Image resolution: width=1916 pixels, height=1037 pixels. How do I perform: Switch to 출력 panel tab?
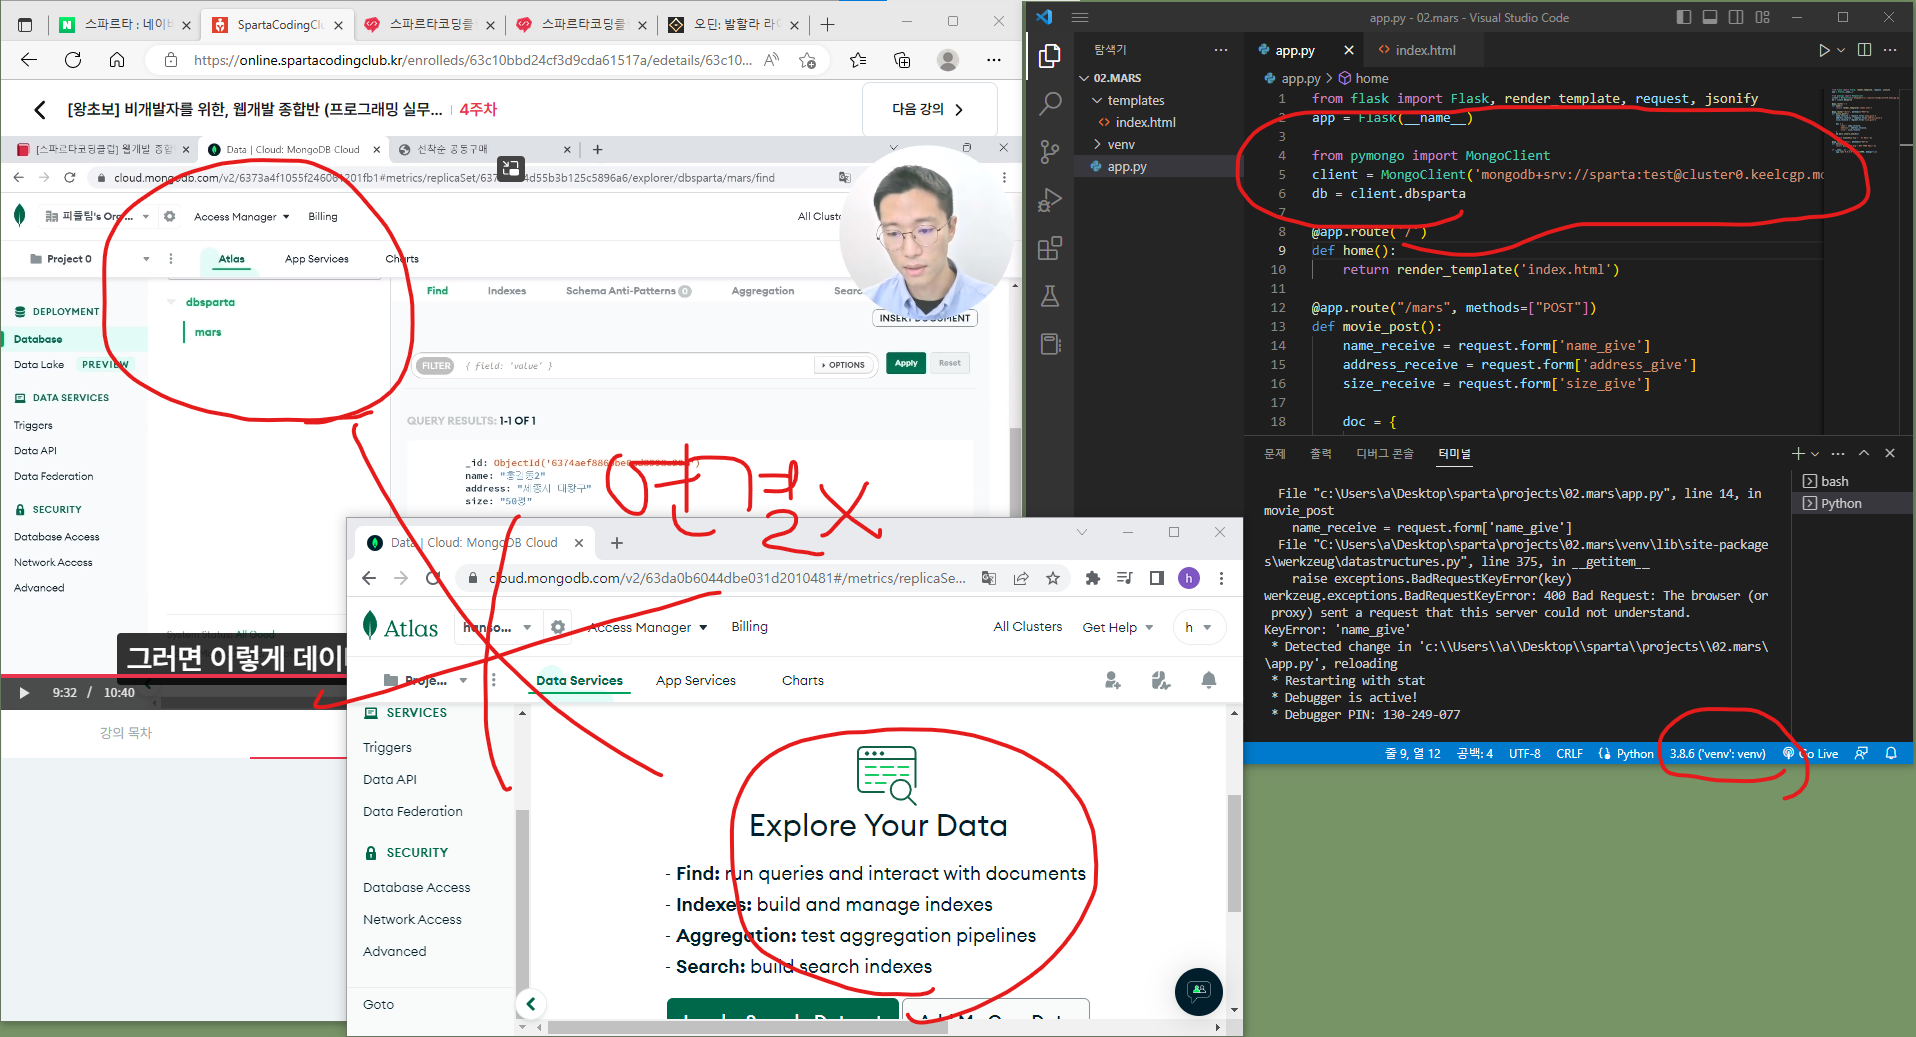pyautogui.click(x=1321, y=453)
